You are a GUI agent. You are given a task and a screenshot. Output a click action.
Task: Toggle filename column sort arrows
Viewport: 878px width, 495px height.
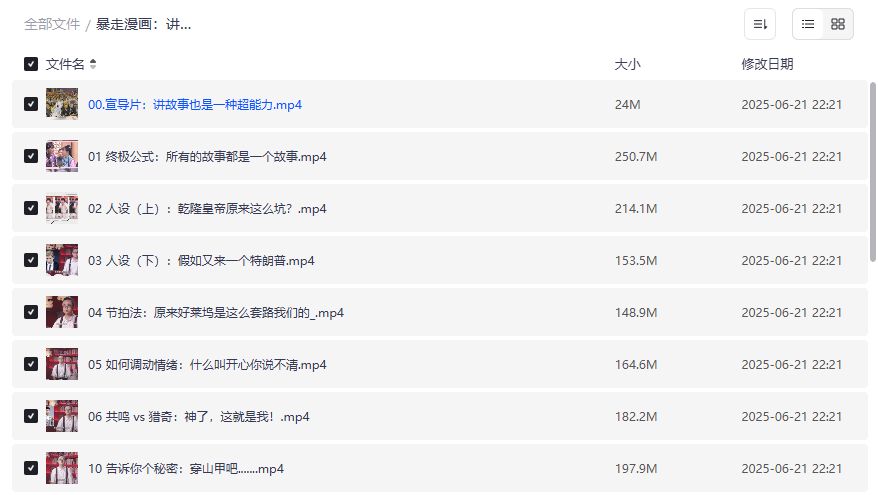pos(93,64)
